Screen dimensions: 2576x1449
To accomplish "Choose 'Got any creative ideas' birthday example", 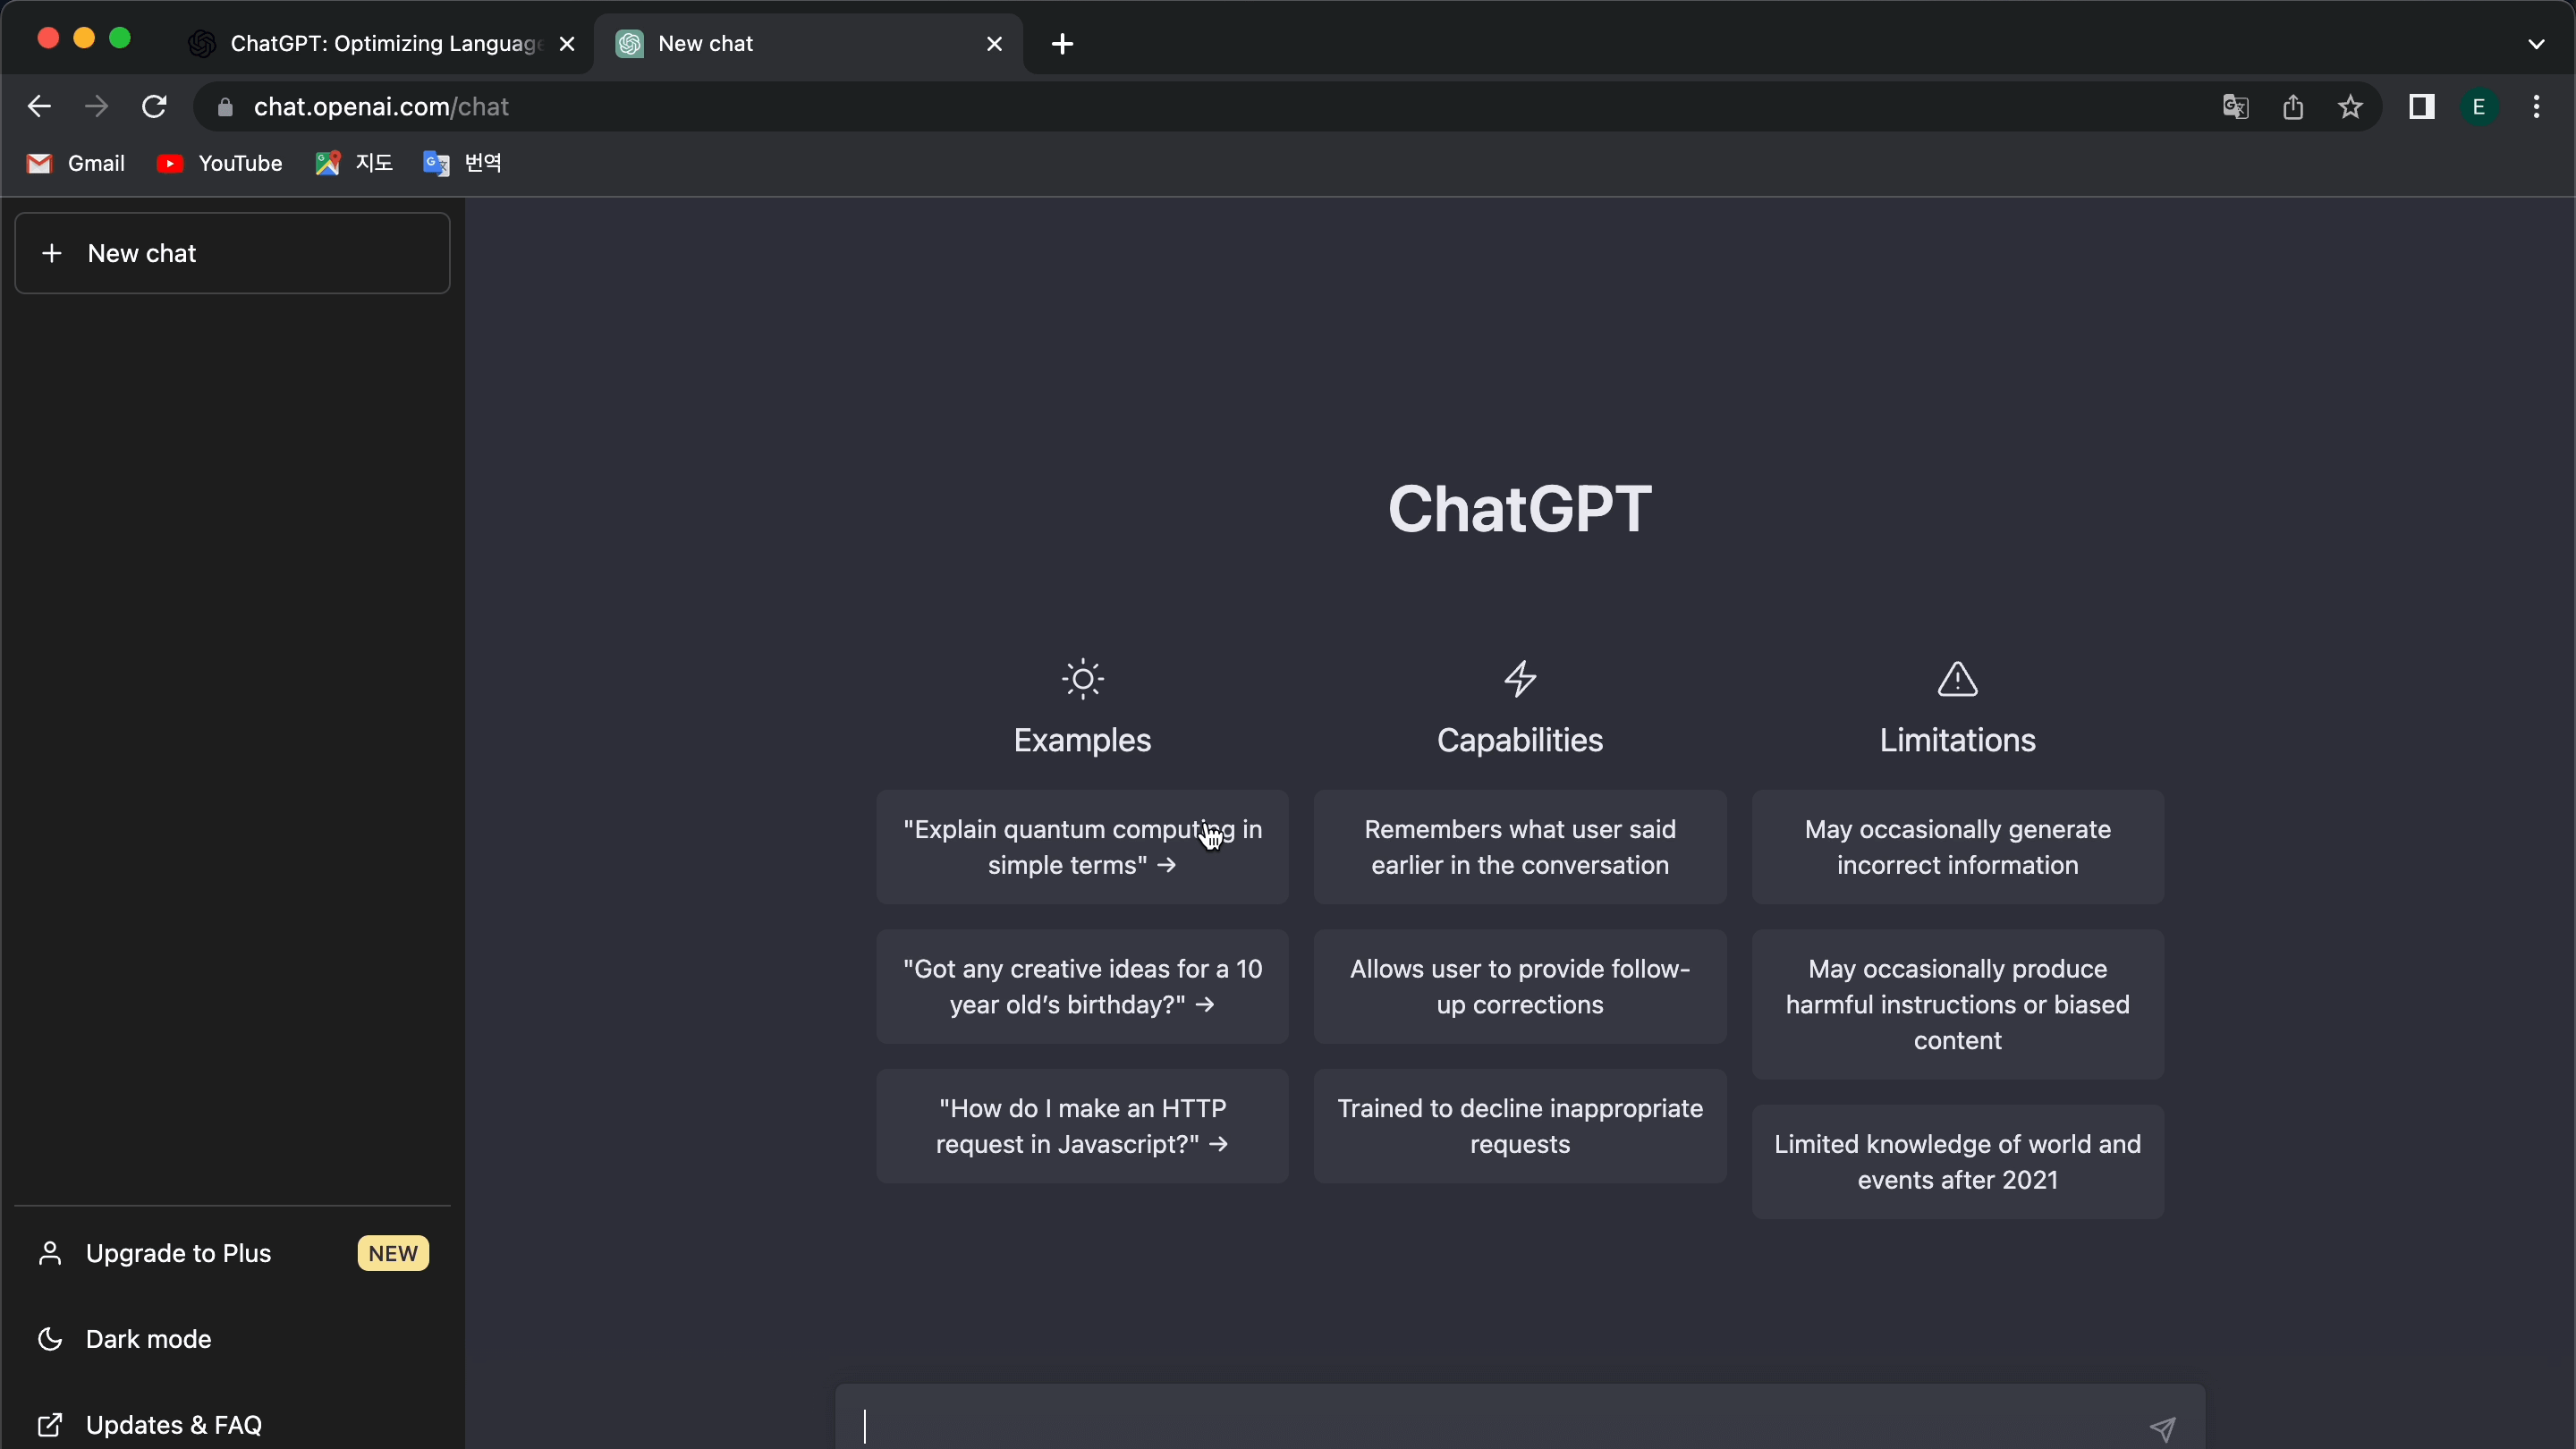I will [1082, 987].
